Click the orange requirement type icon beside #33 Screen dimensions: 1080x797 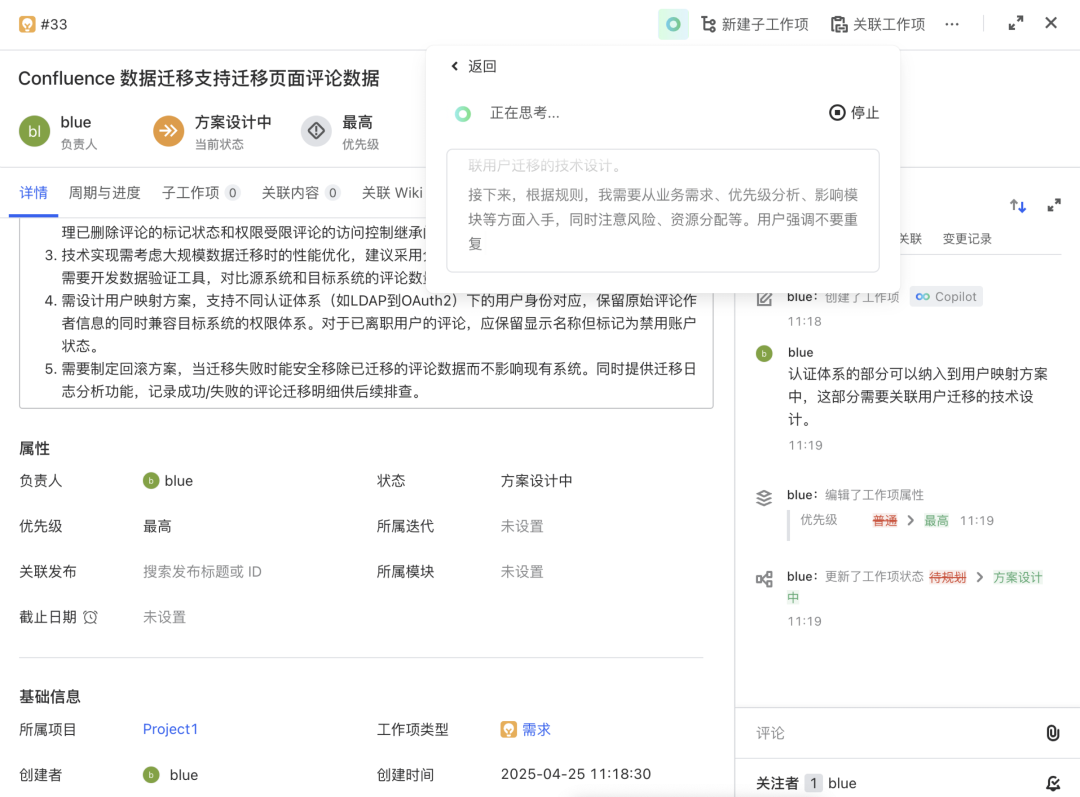click(x=27, y=24)
